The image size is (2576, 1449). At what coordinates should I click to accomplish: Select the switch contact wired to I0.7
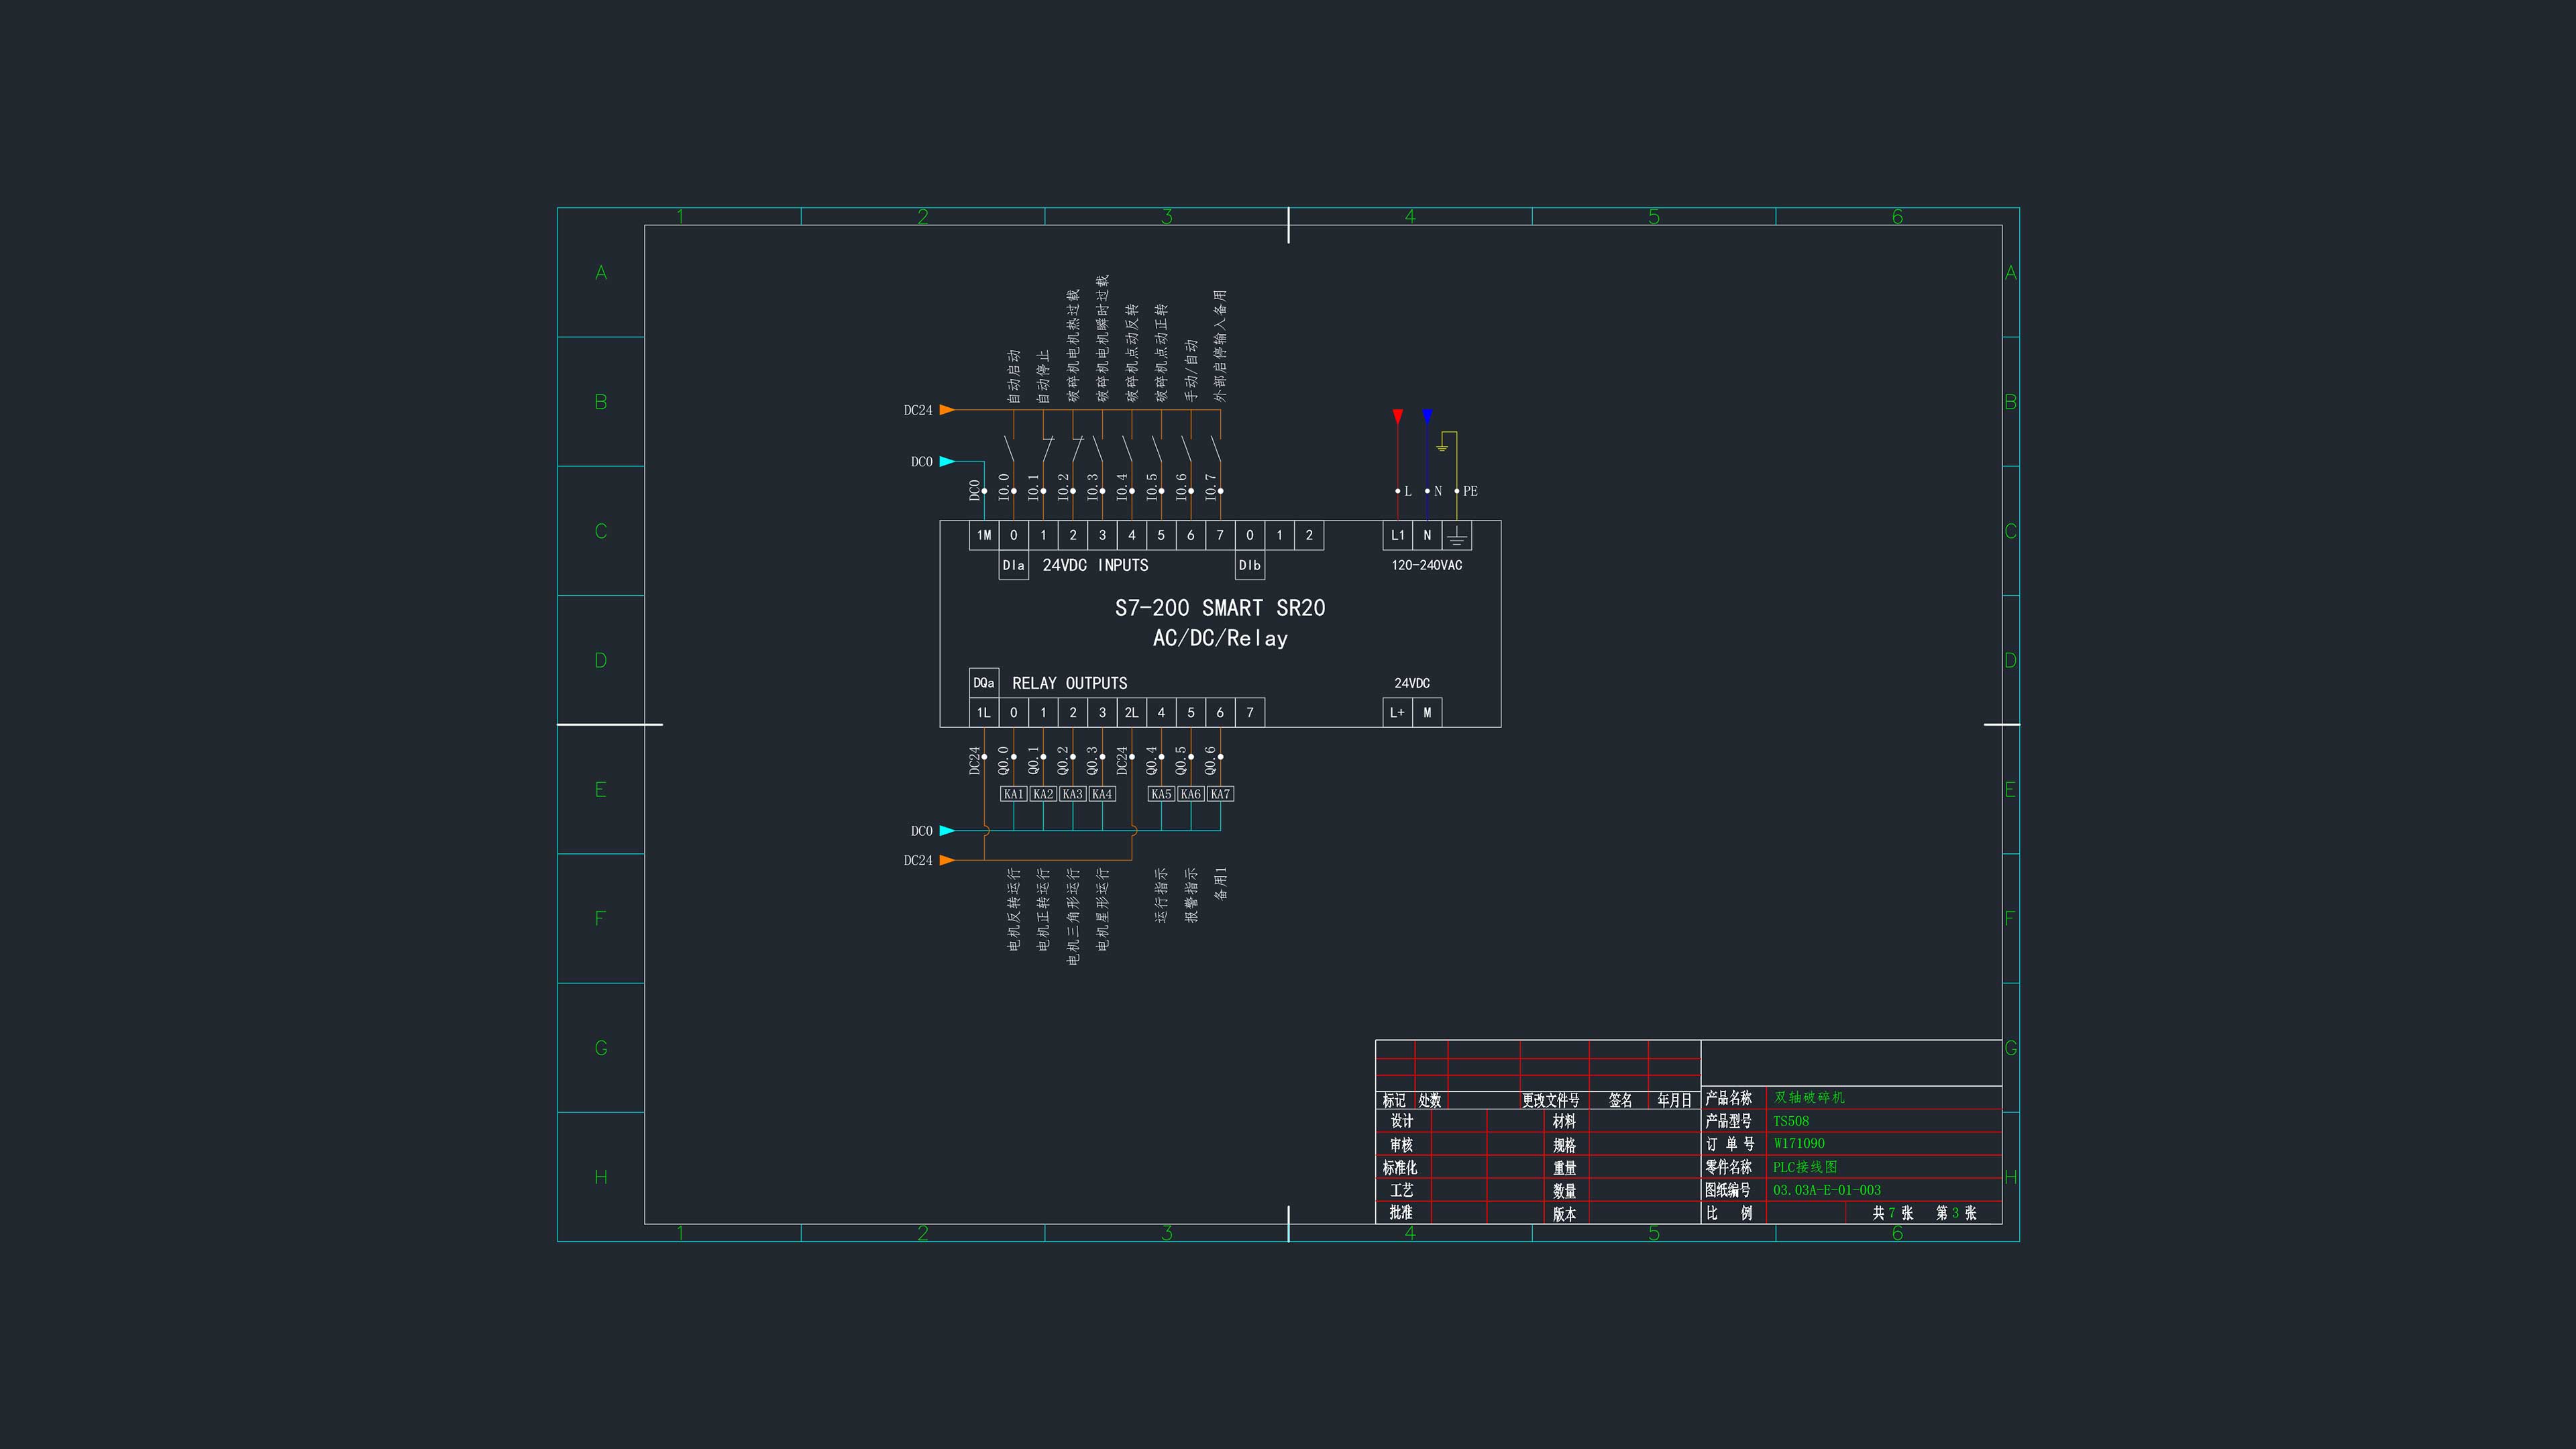(x=1217, y=449)
